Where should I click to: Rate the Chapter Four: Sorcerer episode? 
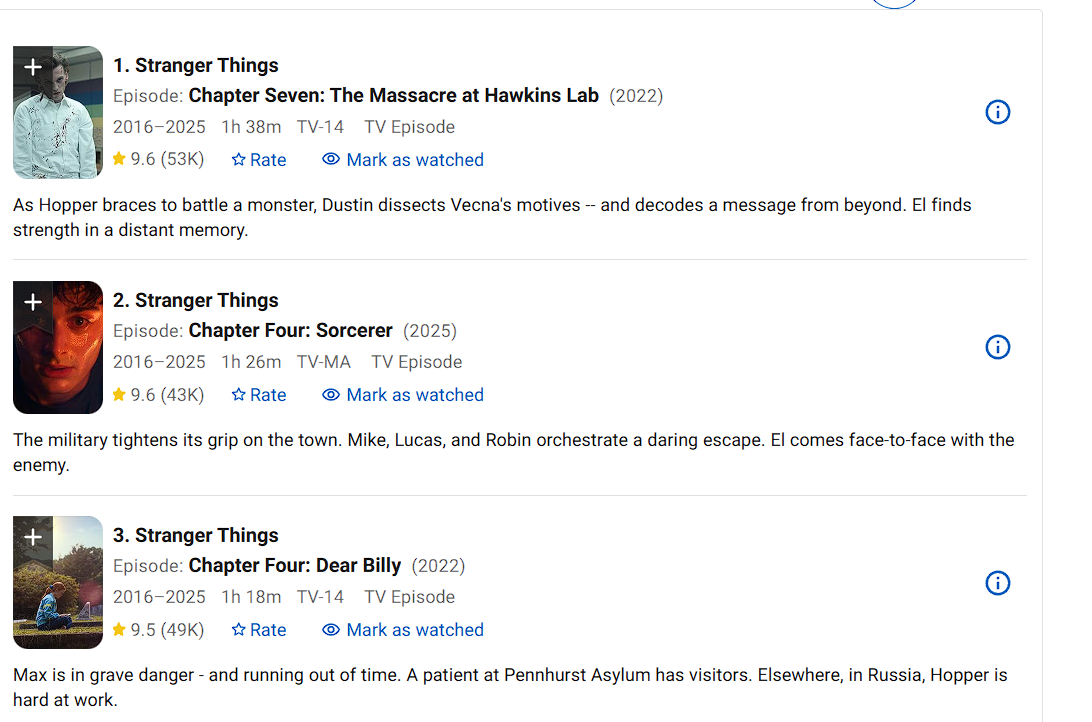pyautogui.click(x=259, y=395)
